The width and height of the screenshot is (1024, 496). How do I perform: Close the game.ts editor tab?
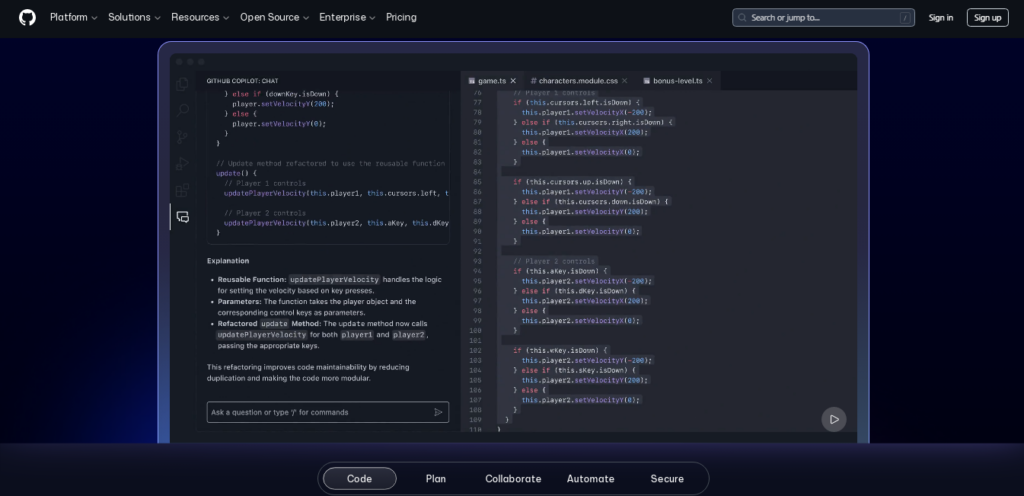click(513, 81)
